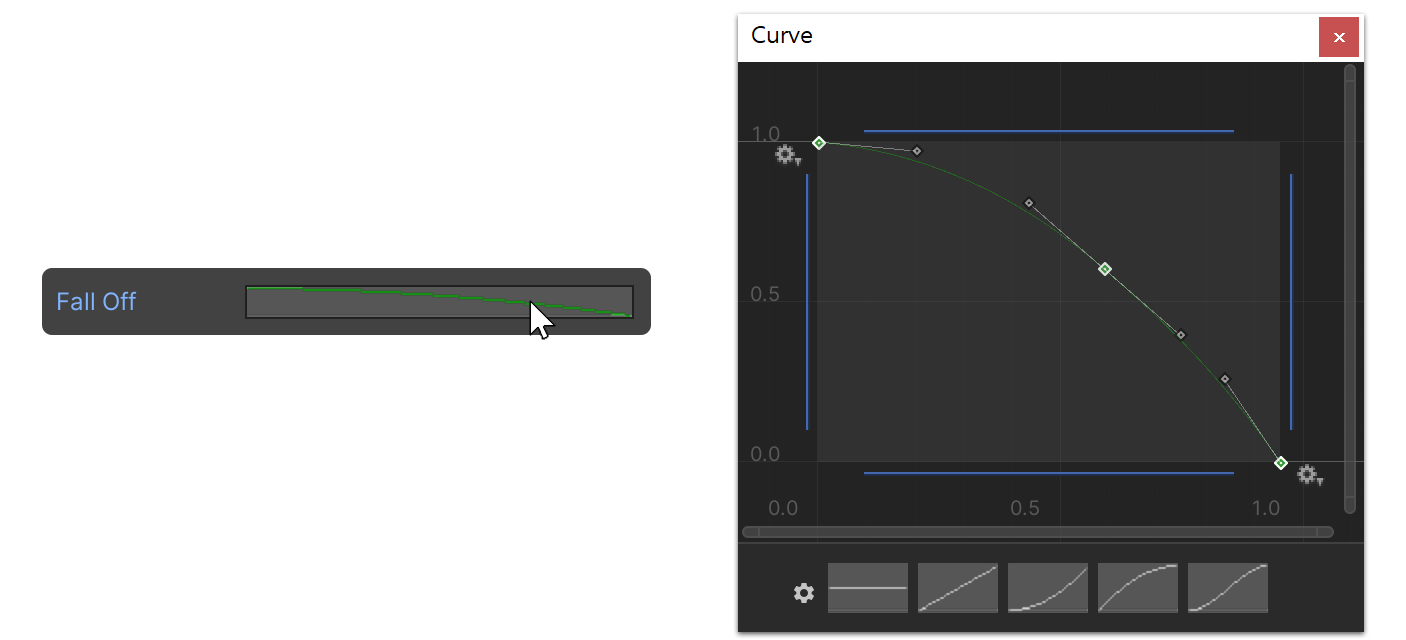This screenshot has width=1406, height=640.
Task: Apply the ease-in curve preset
Action: click(1048, 588)
